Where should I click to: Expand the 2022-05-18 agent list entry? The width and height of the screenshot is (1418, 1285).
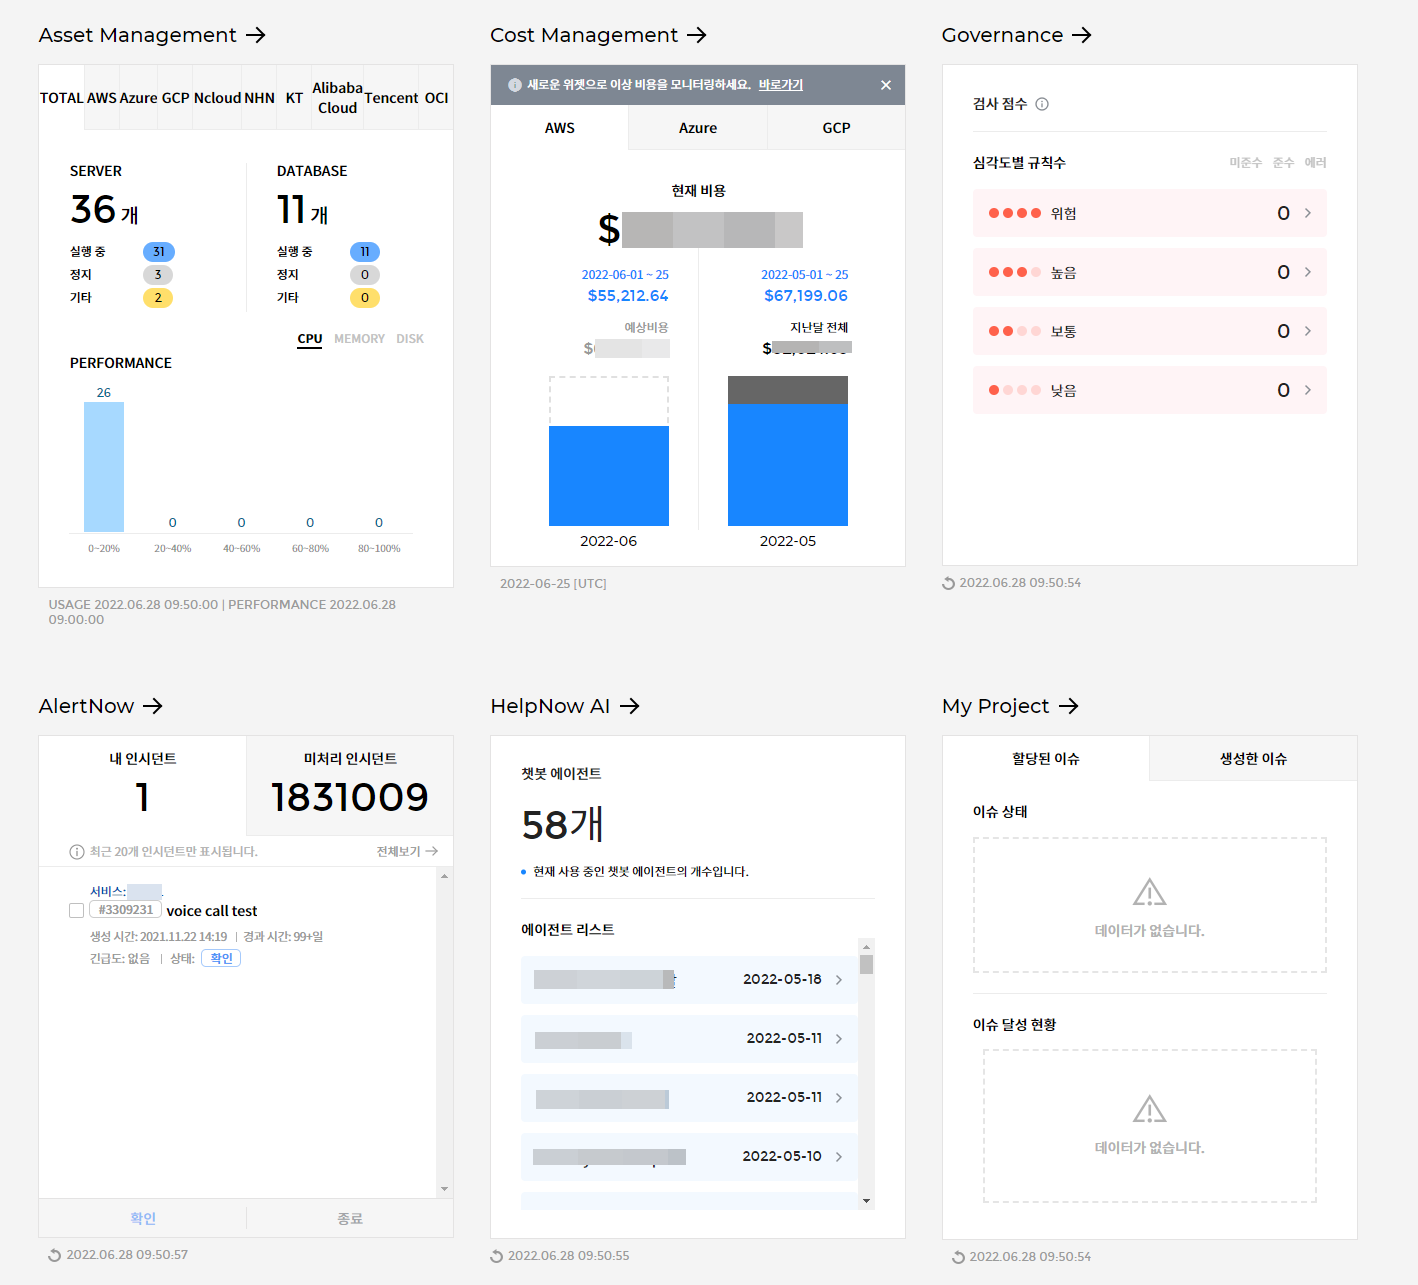(x=838, y=980)
